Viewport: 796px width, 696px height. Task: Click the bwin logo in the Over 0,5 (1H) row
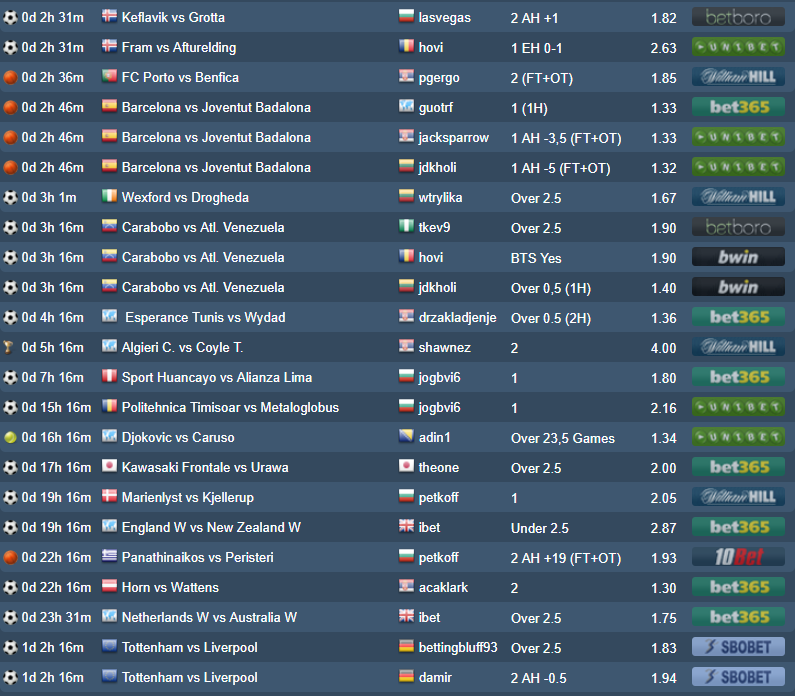(738, 287)
